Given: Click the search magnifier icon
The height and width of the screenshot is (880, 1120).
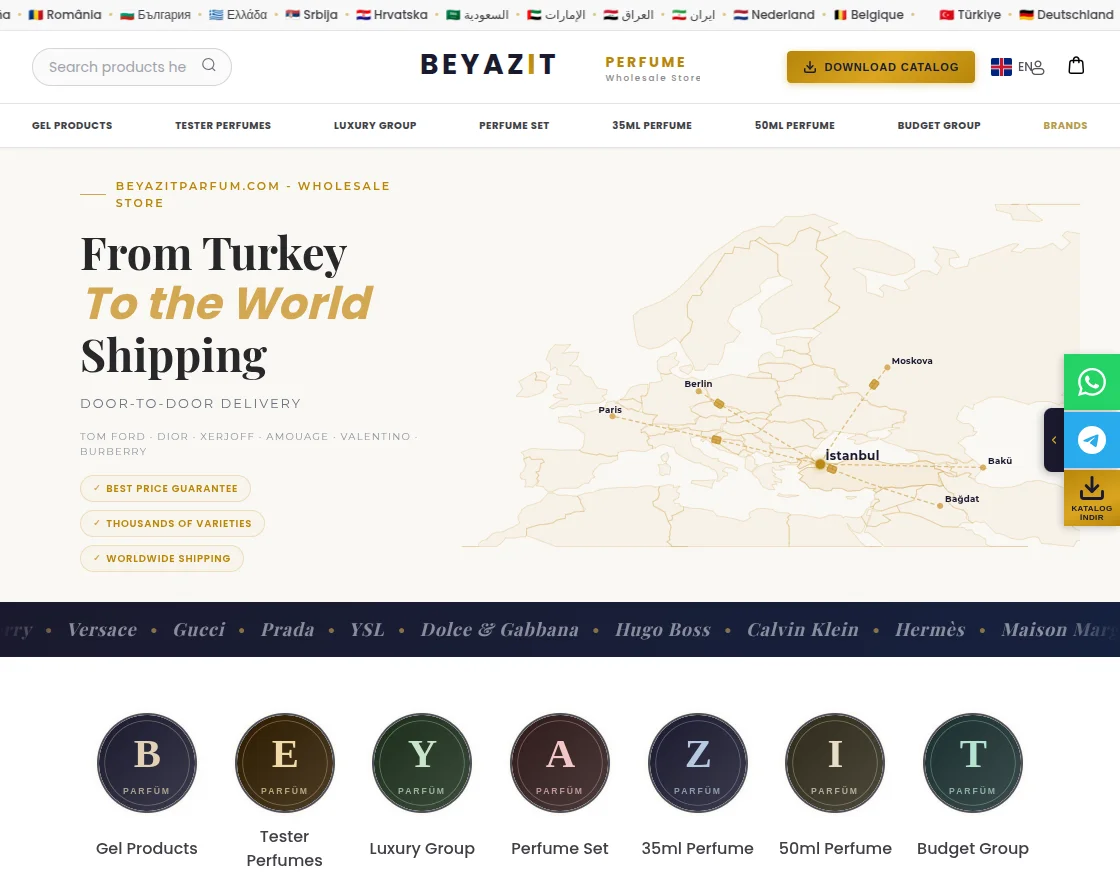Looking at the screenshot, I should [x=209, y=64].
